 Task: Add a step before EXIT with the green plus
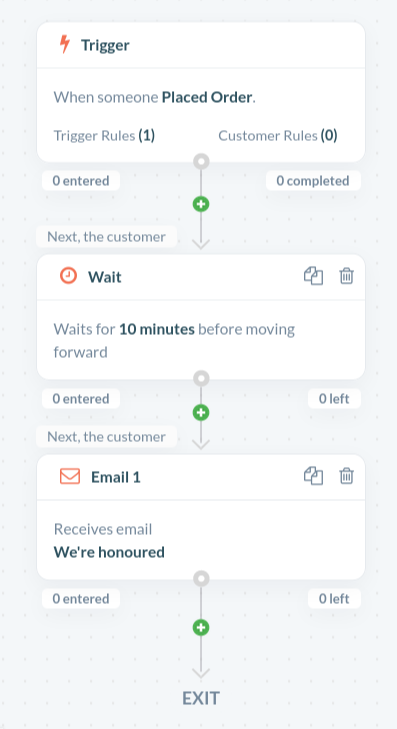pyautogui.click(x=201, y=628)
